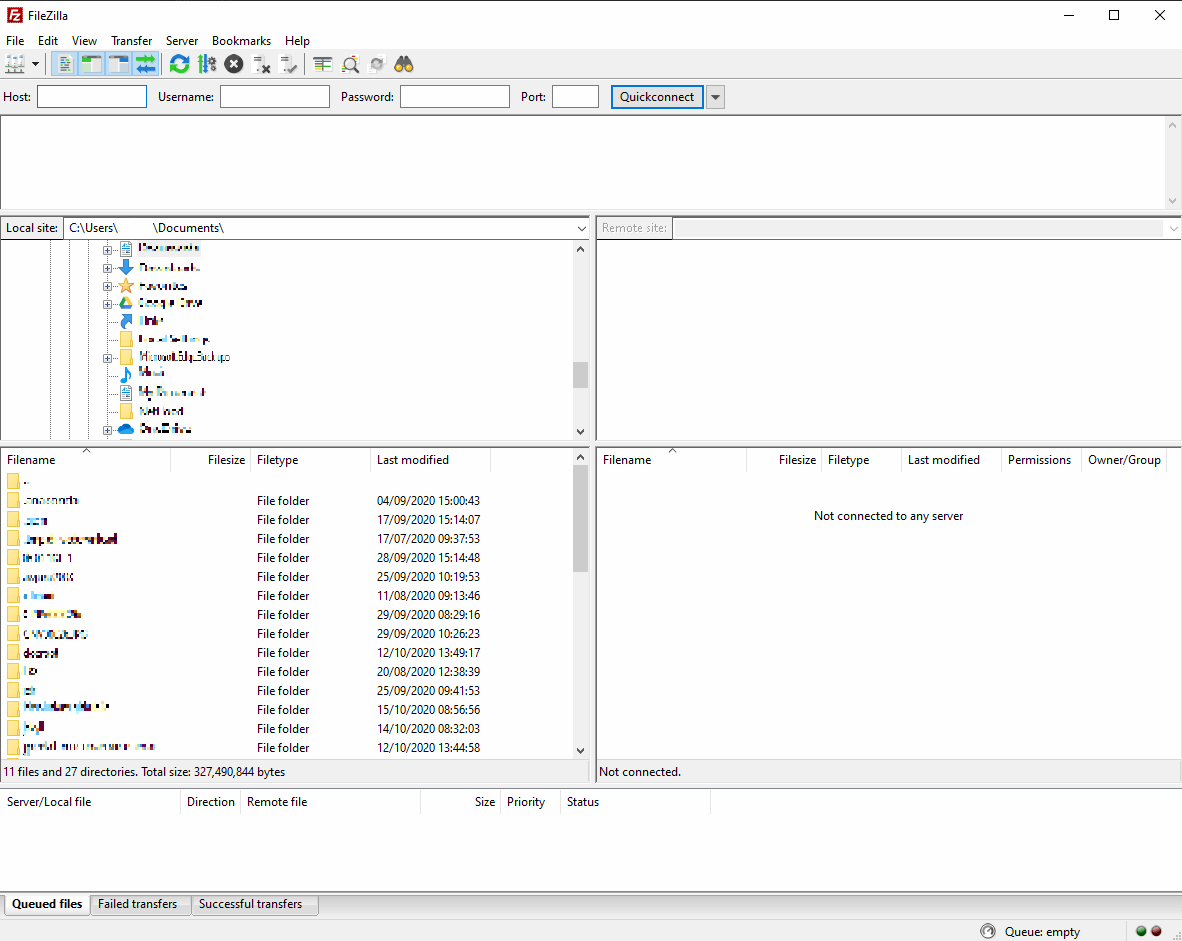Search for files using the binoculars icon
Screen dimensions: 1182x941
click(x=404, y=63)
